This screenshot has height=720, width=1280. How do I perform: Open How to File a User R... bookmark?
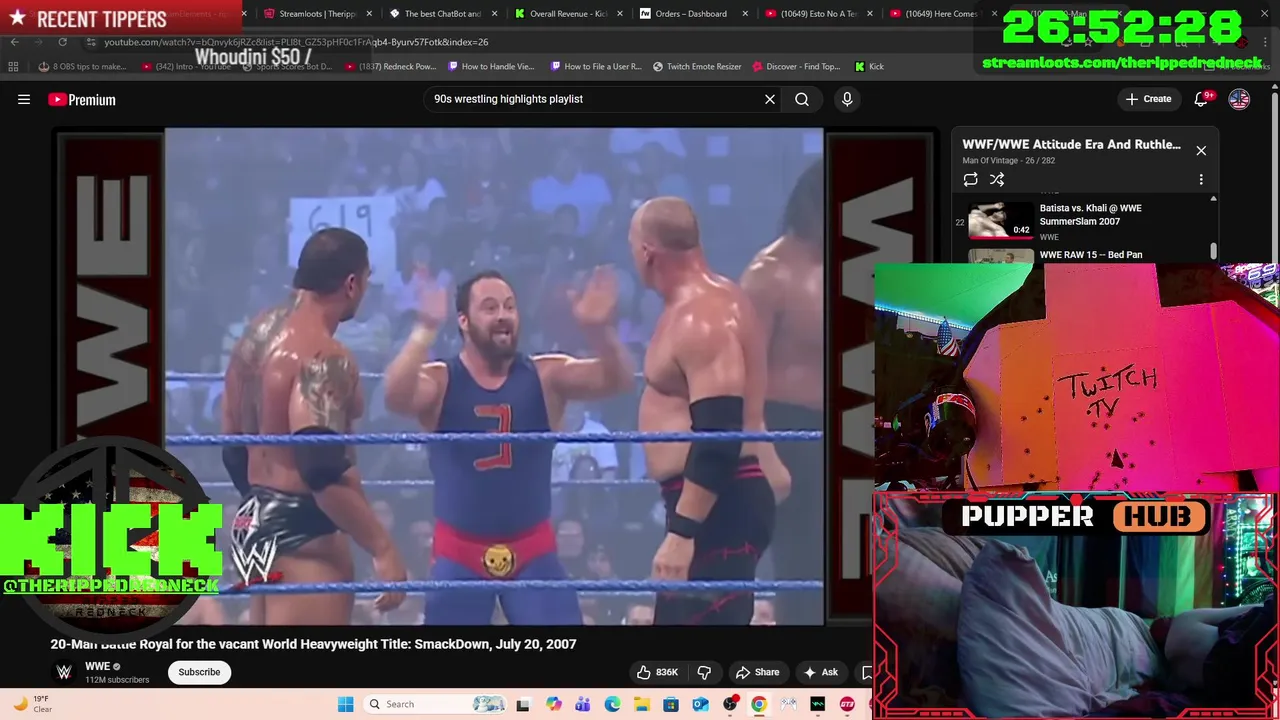(596, 67)
